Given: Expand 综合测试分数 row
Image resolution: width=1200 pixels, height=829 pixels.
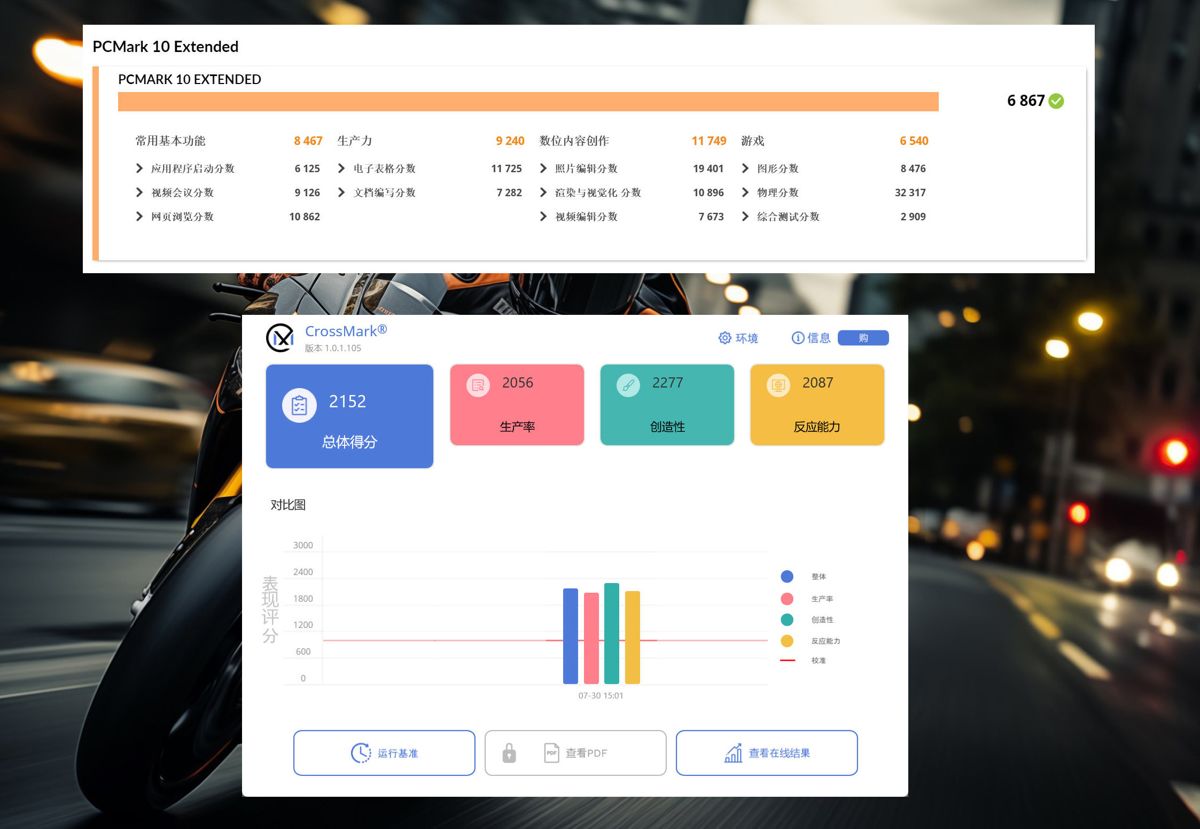Looking at the screenshot, I should point(746,217).
